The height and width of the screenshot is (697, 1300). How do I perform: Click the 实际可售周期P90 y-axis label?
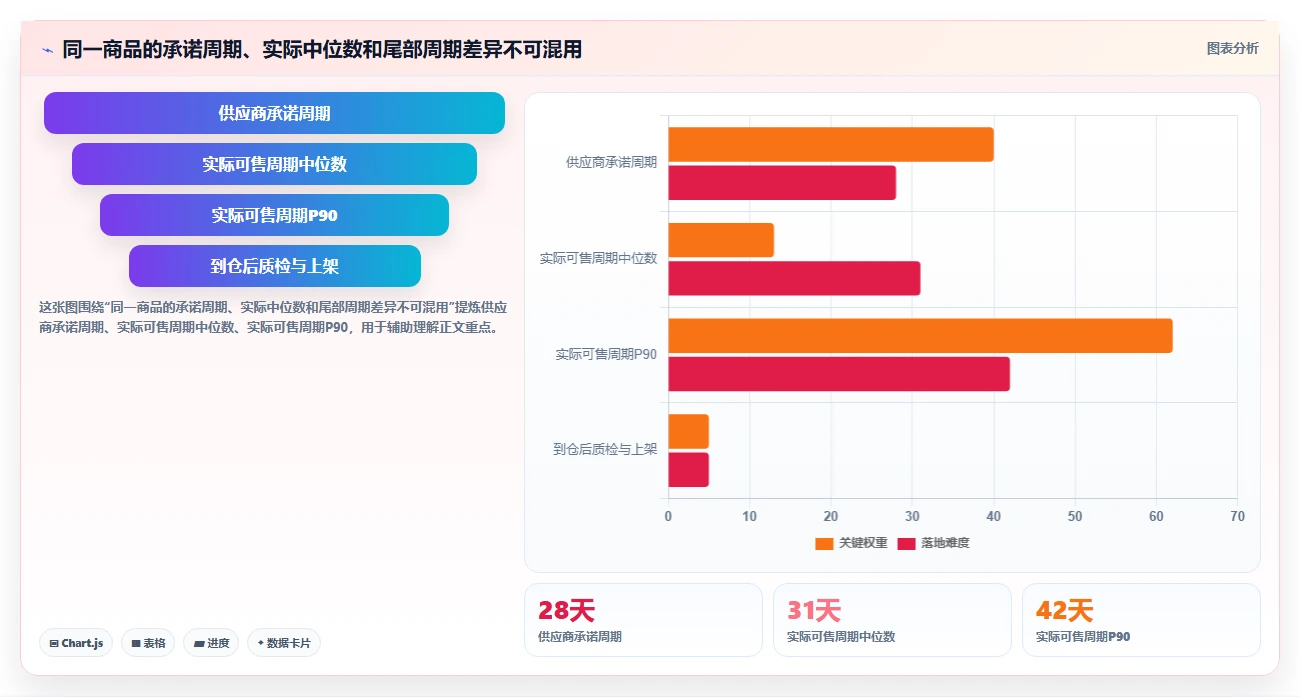606,354
